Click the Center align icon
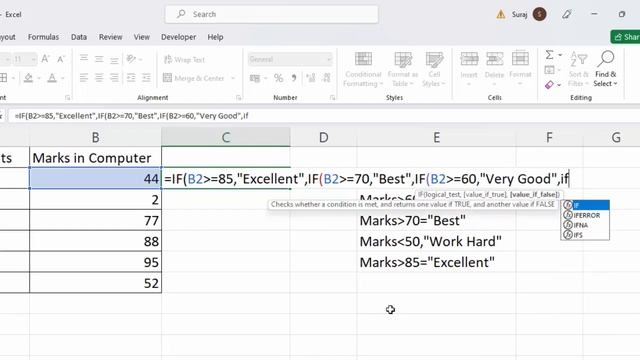Viewport: 640px width, 360px height. coord(99,78)
